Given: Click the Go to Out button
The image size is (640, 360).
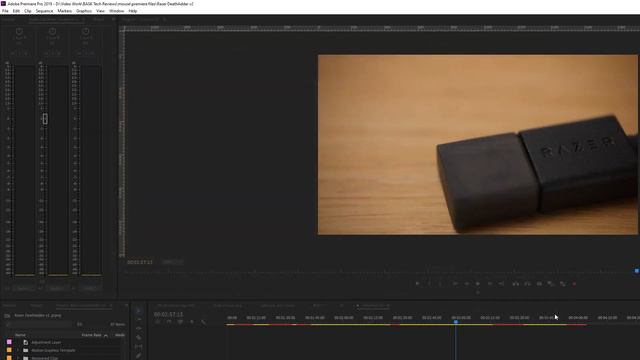Looking at the screenshot, I should 501,284.
